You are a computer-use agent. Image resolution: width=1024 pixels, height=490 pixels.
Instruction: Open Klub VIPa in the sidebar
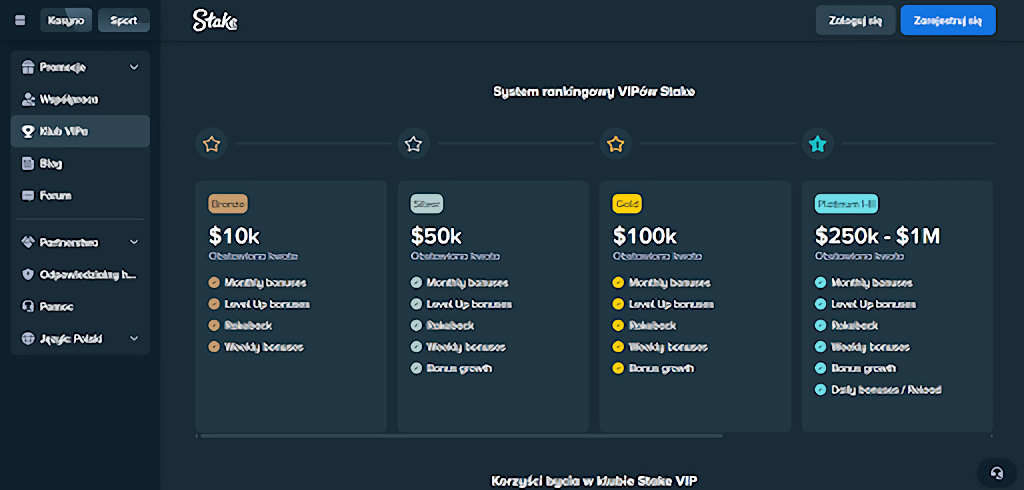click(x=63, y=131)
